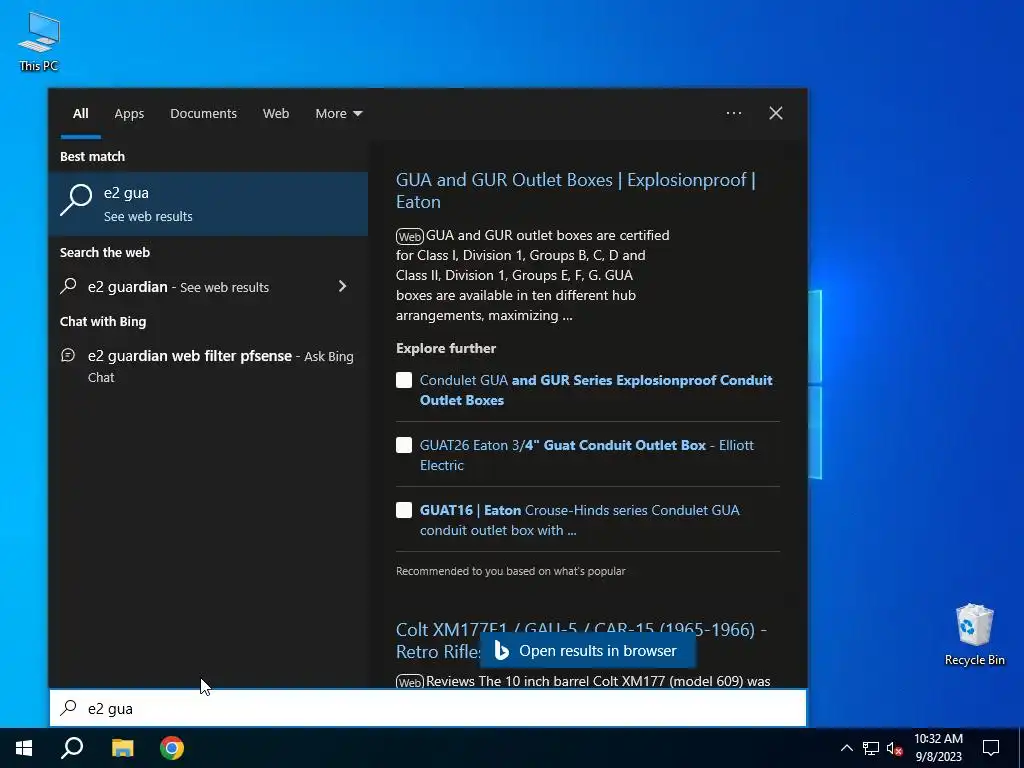Select the best match 'e2 gua' result
This screenshot has height=768, width=1024.
pyautogui.click(x=208, y=204)
